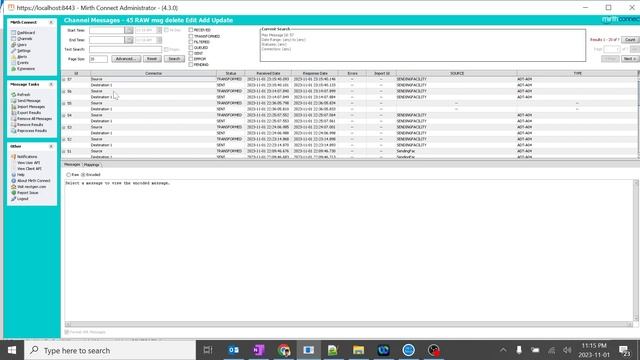Open the Dashboard view icon

[x=13, y=33]
